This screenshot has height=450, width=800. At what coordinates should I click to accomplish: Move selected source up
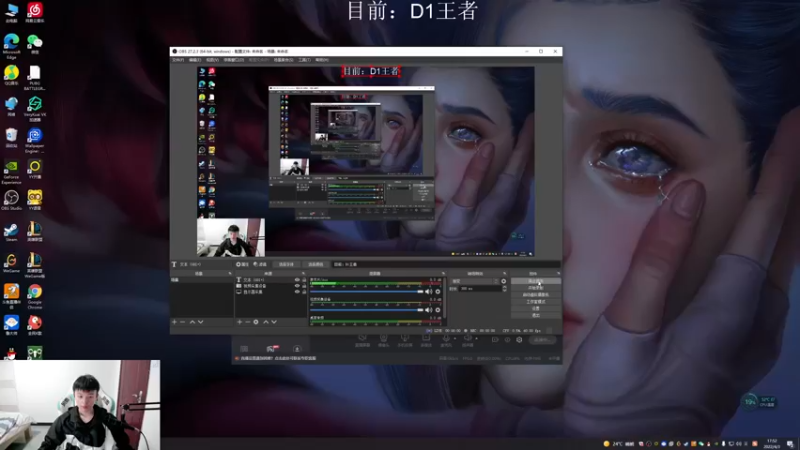point(266,322)
